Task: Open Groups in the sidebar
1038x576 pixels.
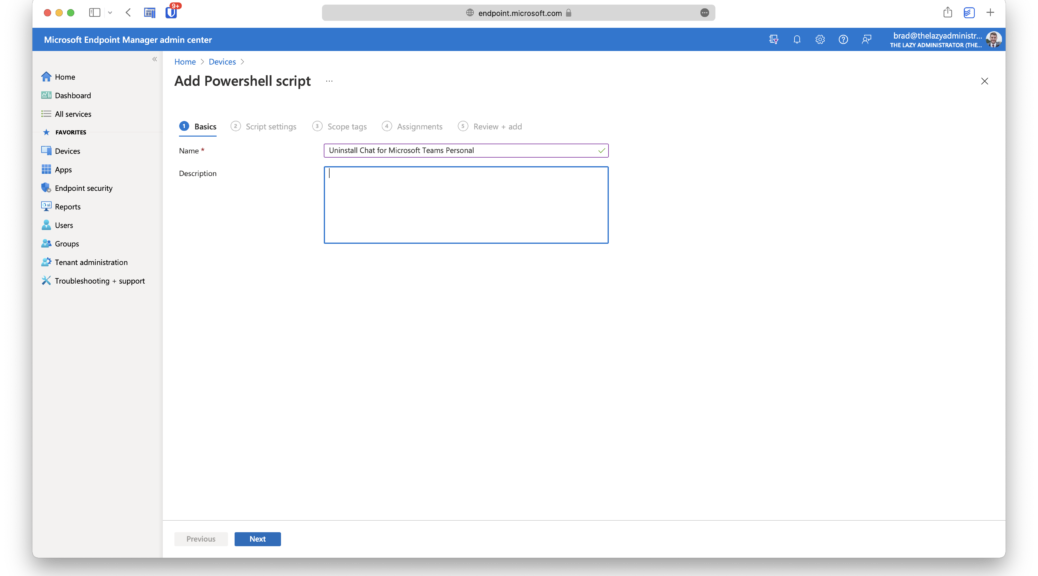Action: (x=60, y=244)
